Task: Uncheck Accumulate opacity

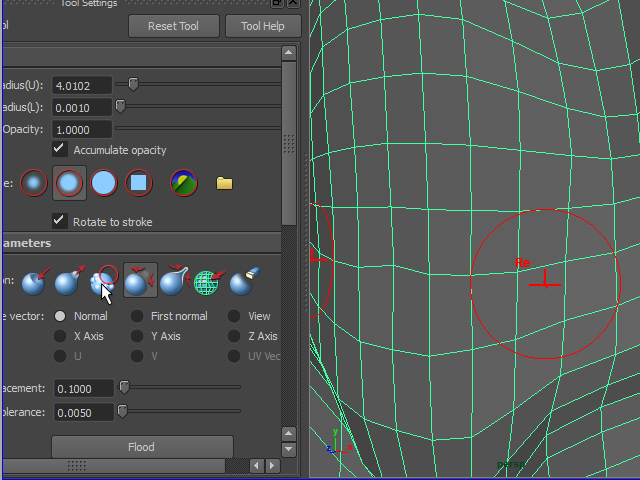Action: pyautogui.click(x=60, y=150)
